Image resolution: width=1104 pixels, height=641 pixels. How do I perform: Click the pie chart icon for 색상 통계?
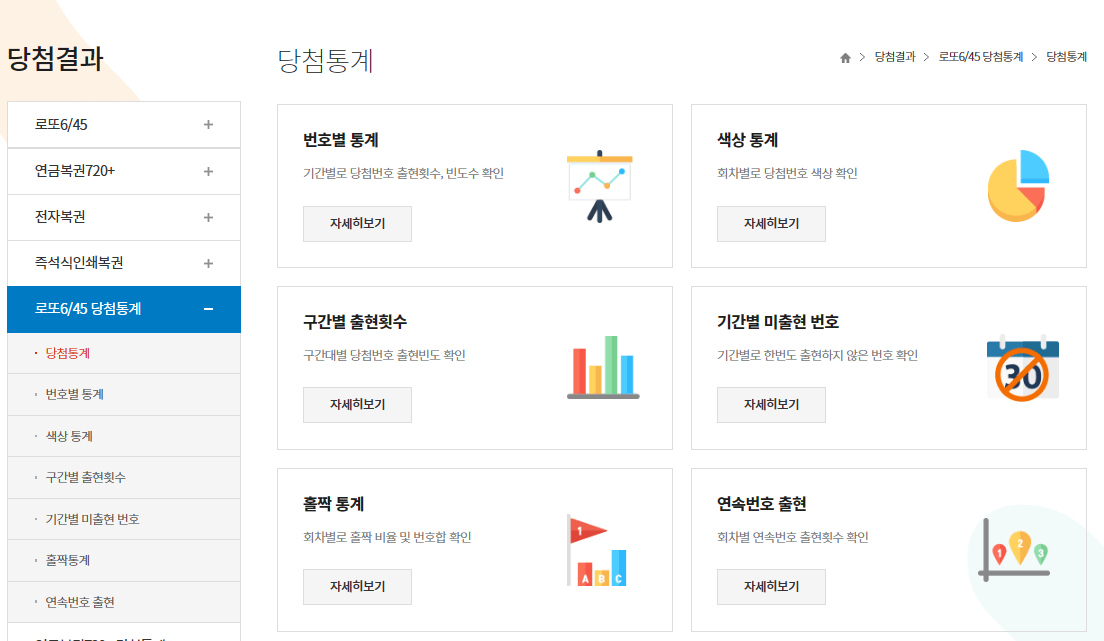coord(1018,185)
